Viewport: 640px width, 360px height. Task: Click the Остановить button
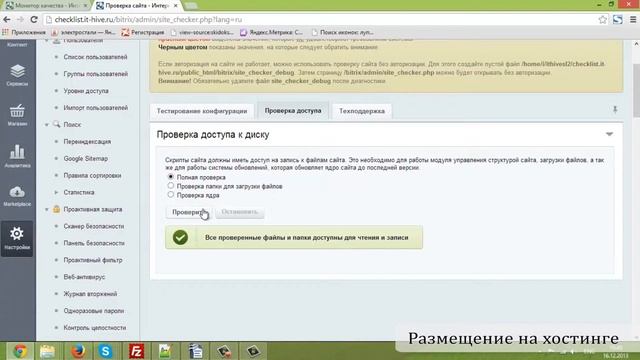[x=240, y=212]
